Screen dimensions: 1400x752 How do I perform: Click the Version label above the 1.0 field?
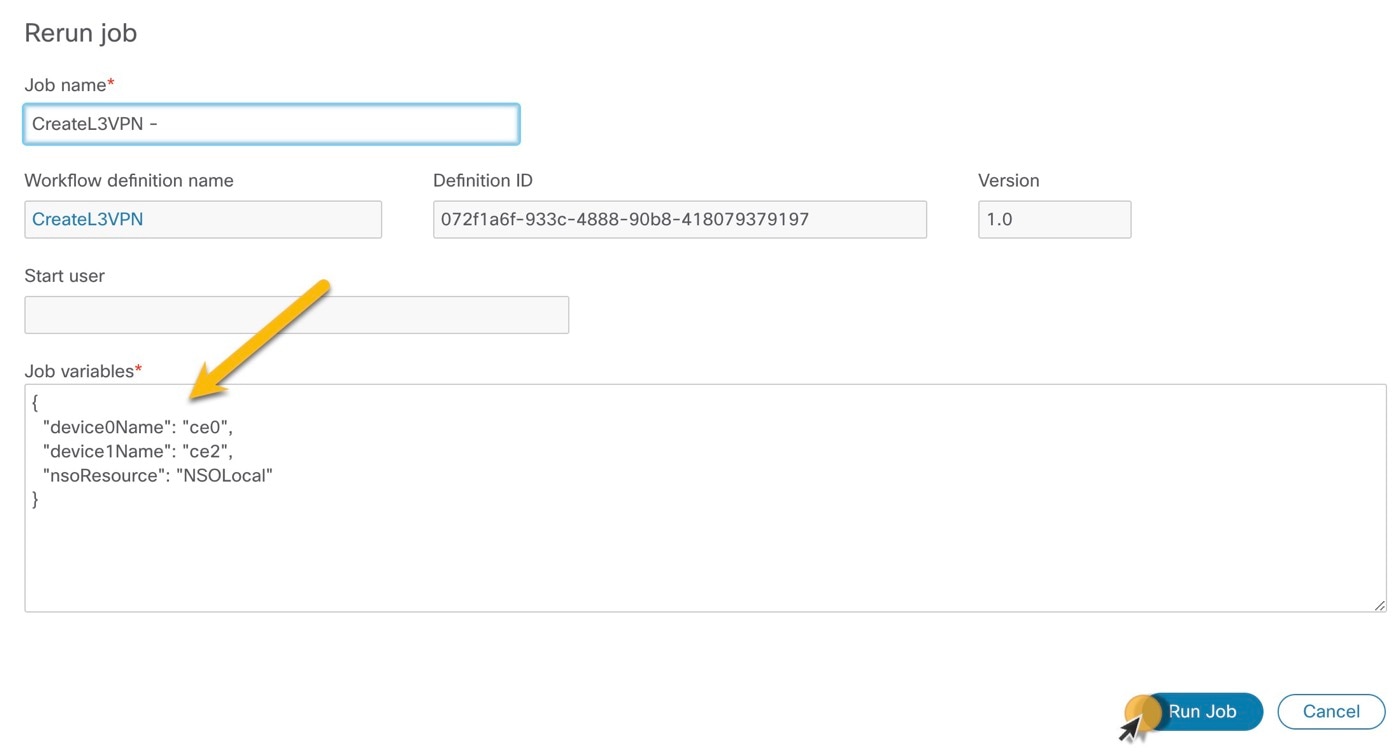pyautogui.click(x=1008, y=180)
